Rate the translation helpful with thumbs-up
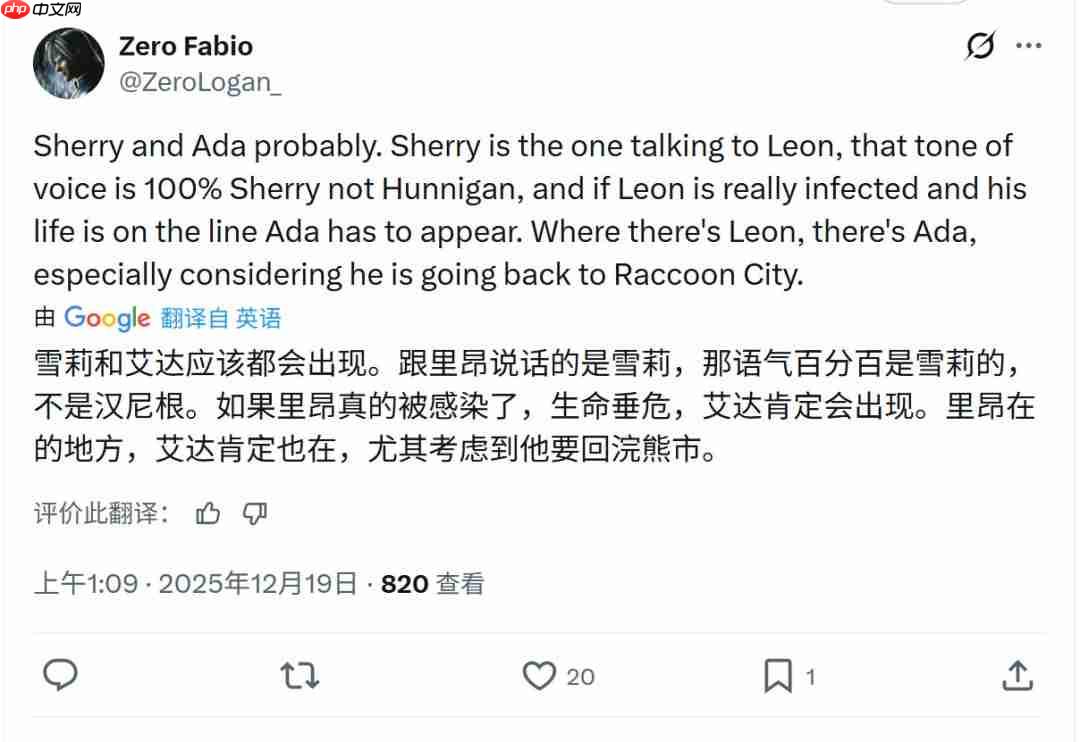1080x742 pixels. (208, 513)
